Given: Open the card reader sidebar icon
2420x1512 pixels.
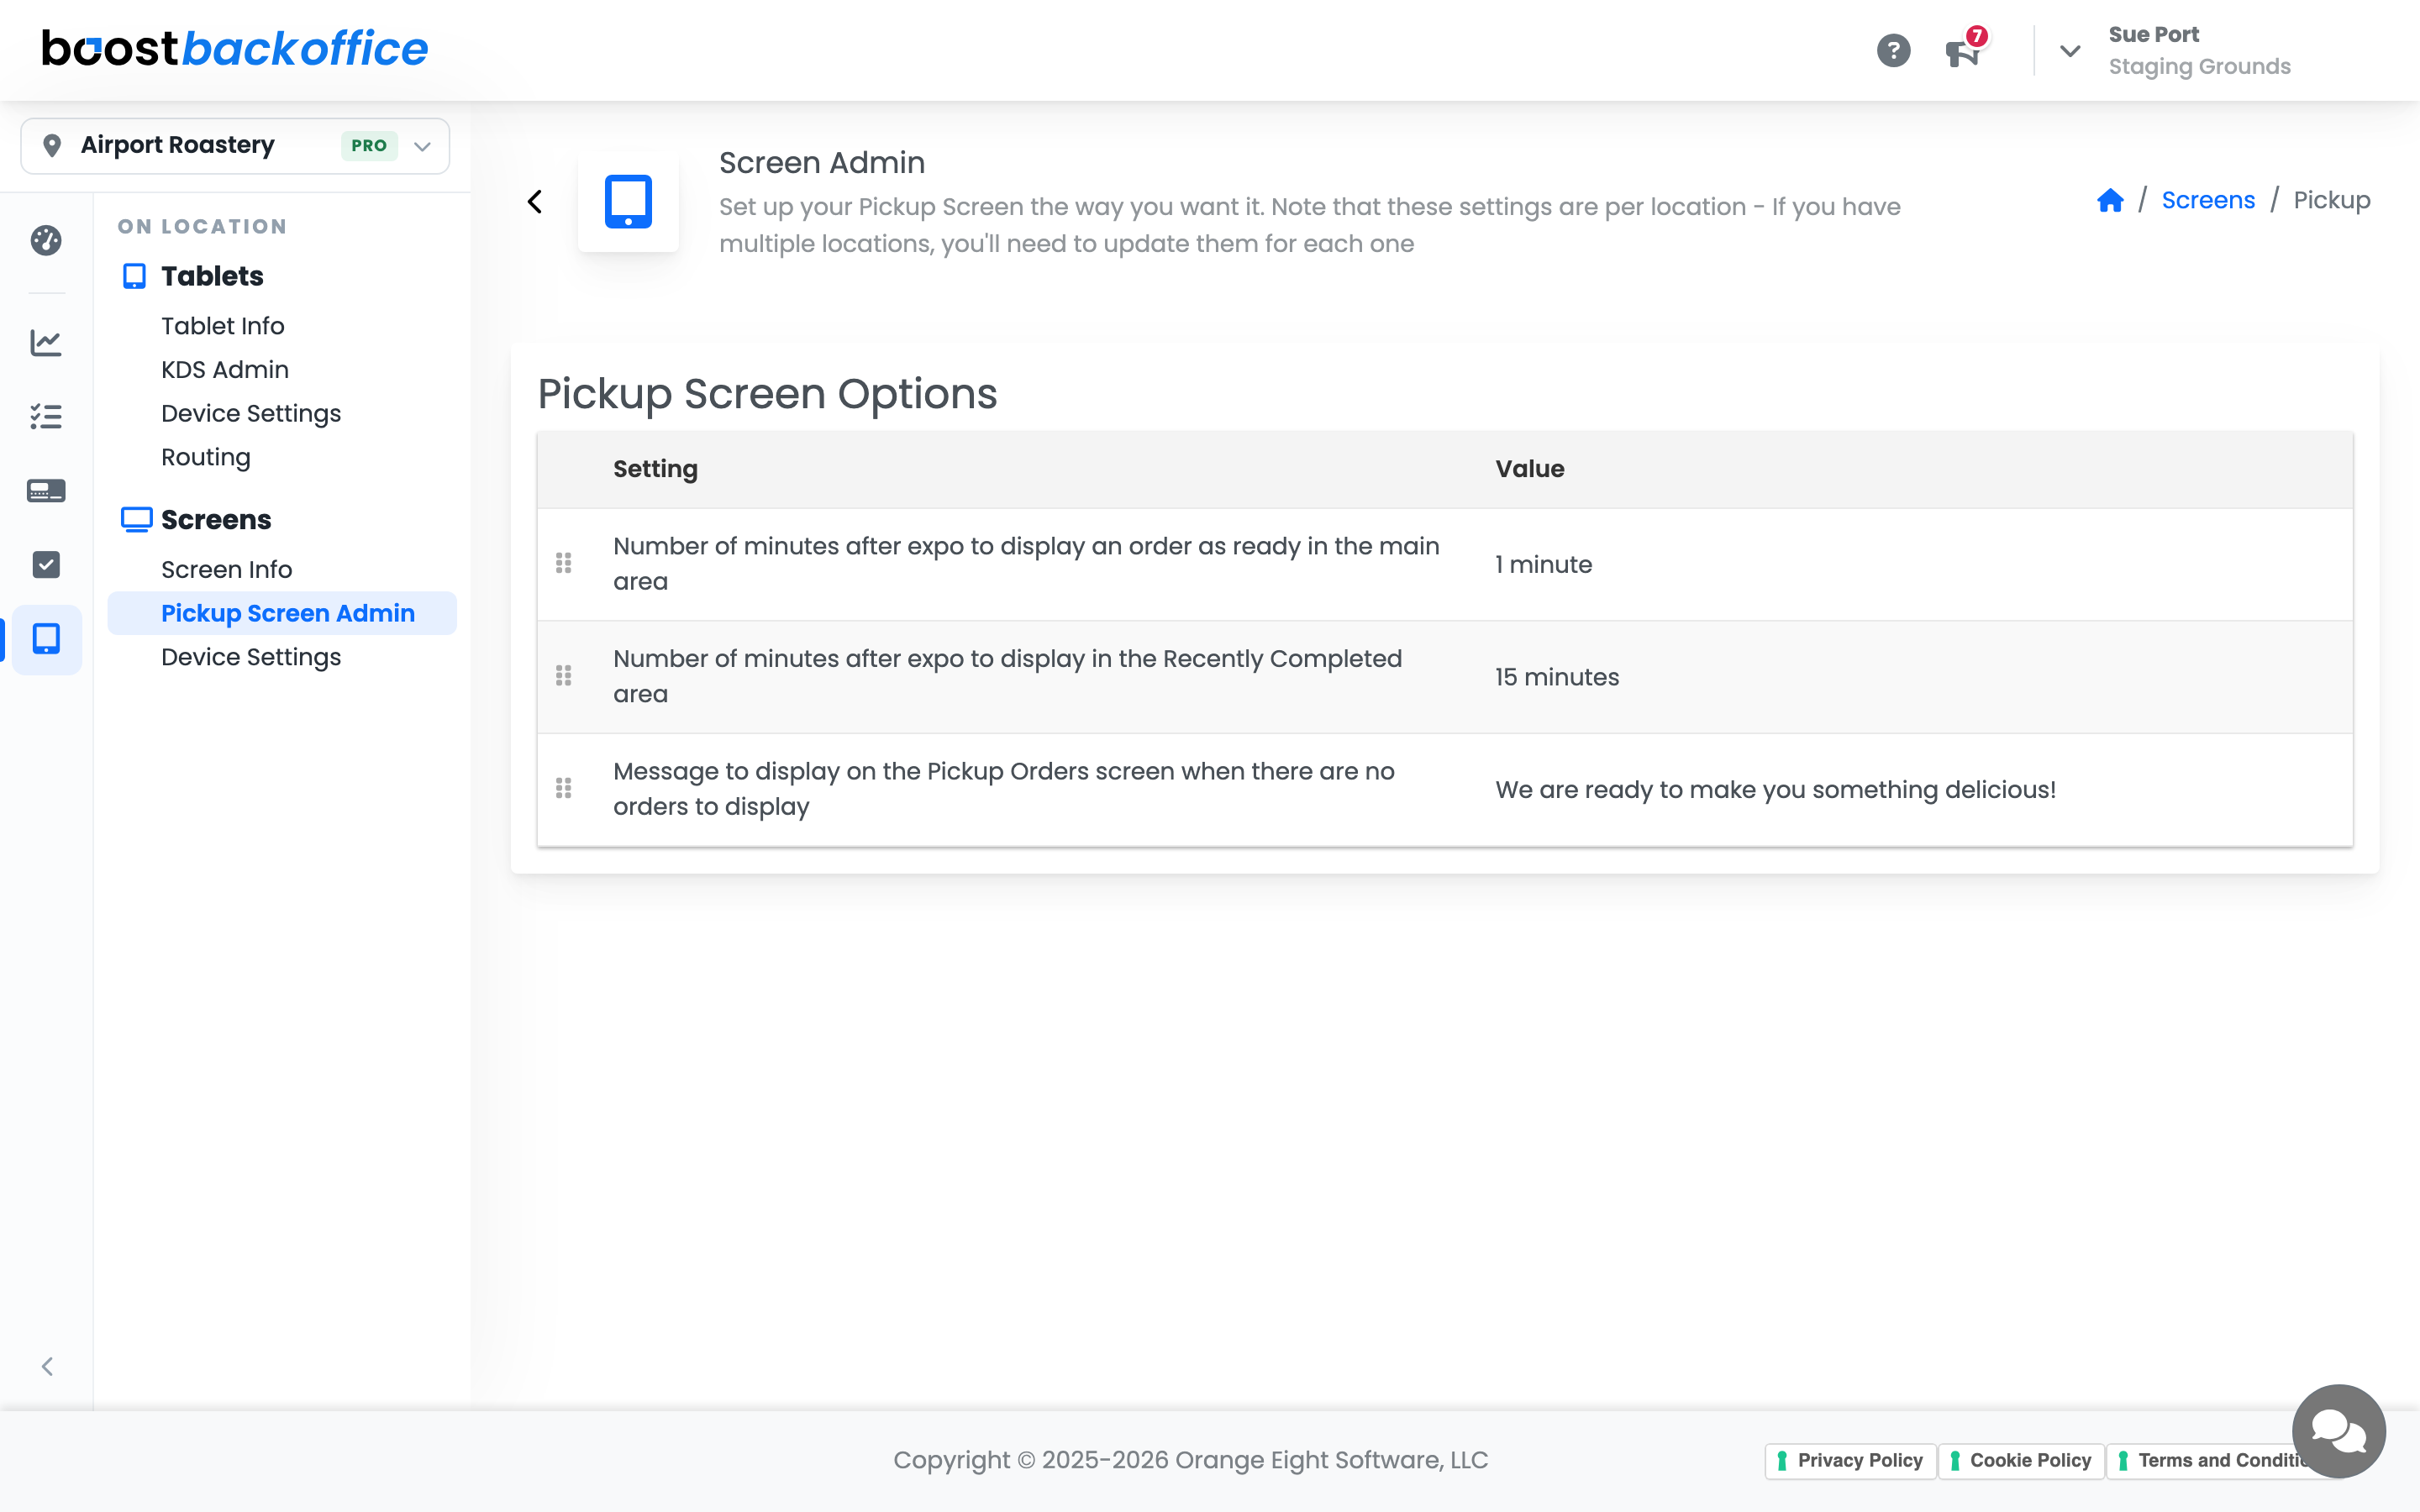Looking at the screenshot, I should tap(46, 490).
